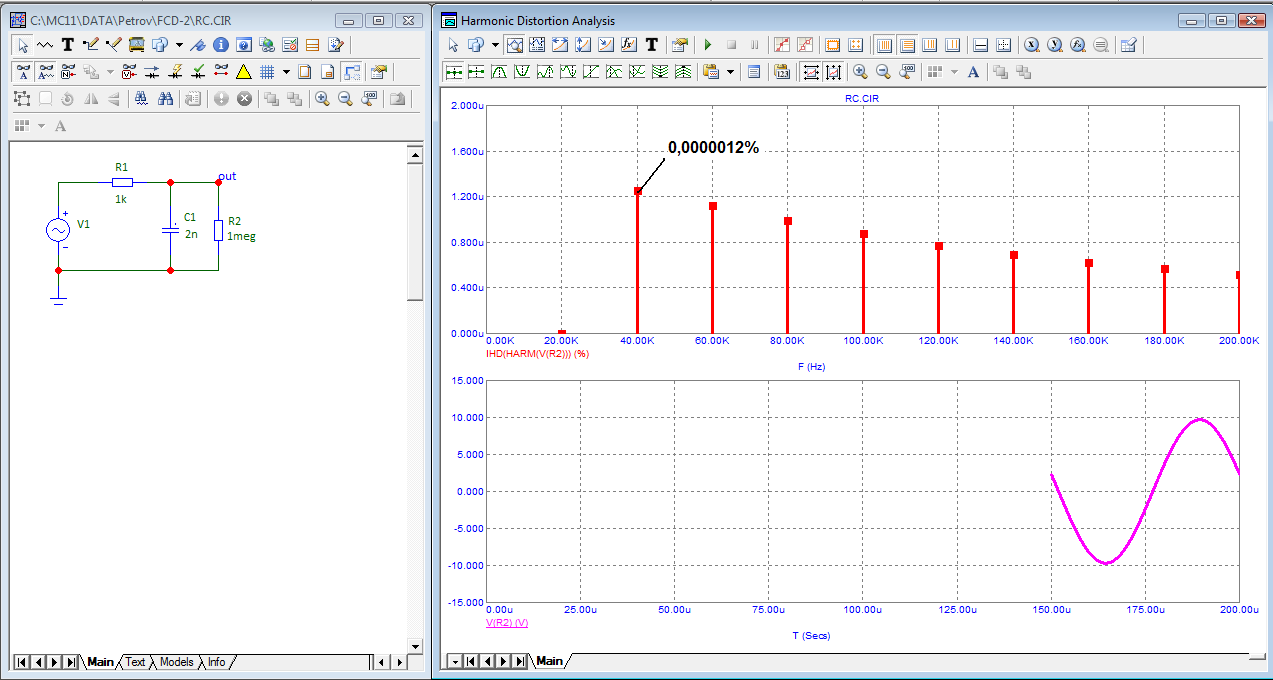Toggle the schematic grid icon
This screenshot has height=680, width=1273.
pos(266,72)
